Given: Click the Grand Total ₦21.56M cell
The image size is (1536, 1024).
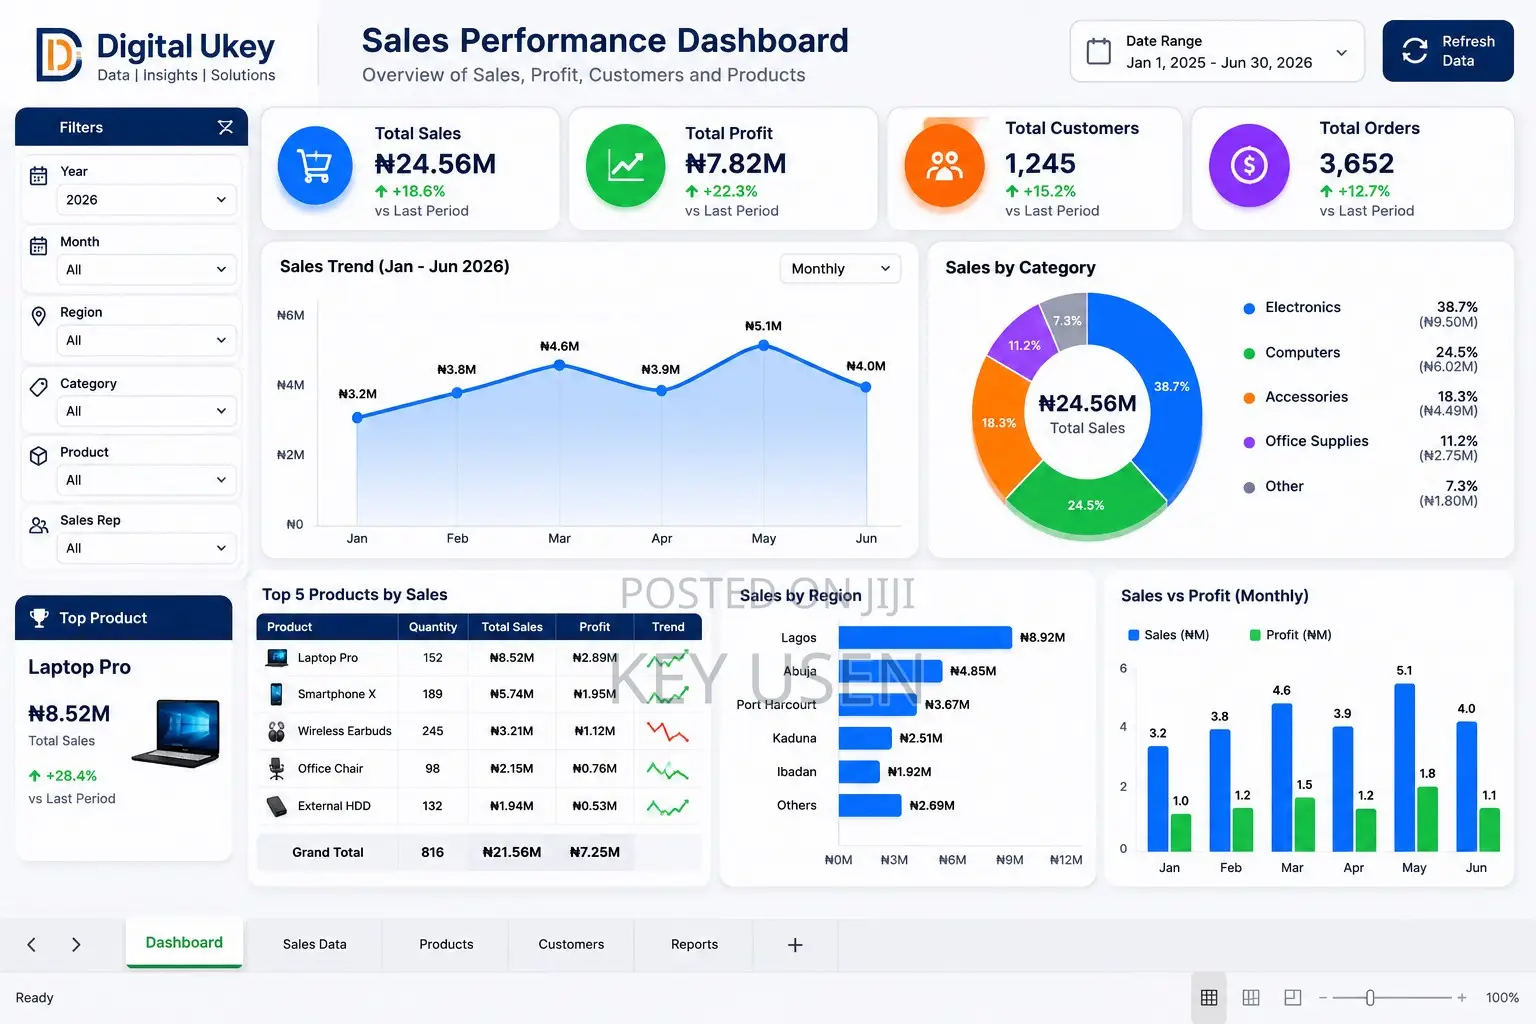Looking at the screenshot, I should pos(512,852).
